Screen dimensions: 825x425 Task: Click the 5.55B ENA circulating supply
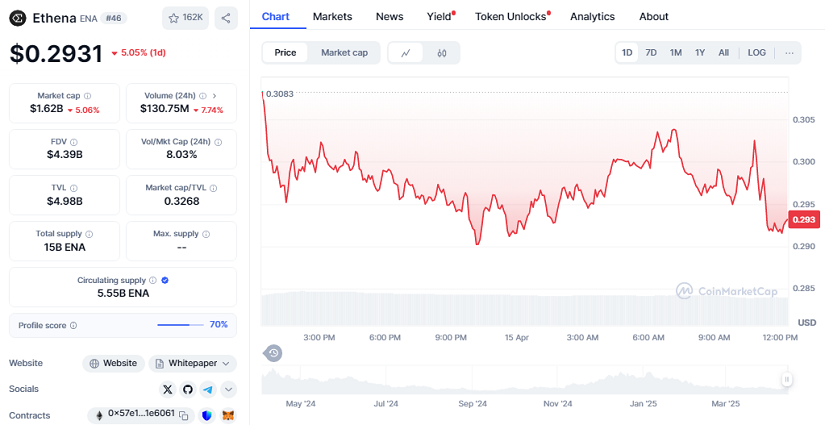(x=123, y=294)
